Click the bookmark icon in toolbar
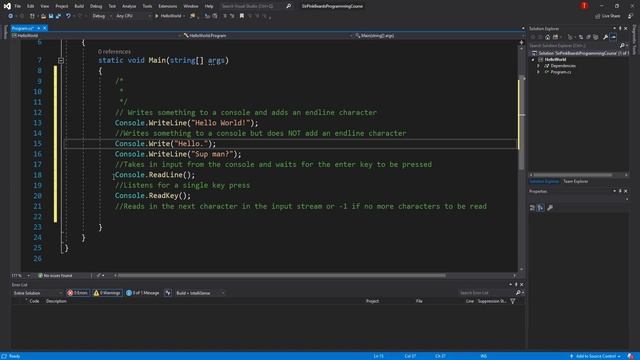 (x=242, y=16)
